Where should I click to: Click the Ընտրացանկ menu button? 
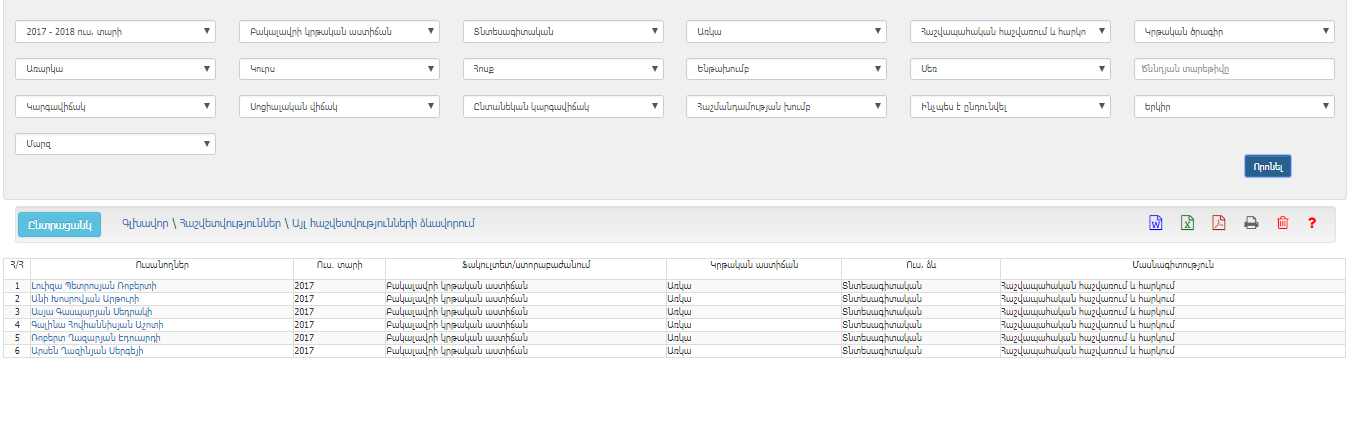point(59,224)
